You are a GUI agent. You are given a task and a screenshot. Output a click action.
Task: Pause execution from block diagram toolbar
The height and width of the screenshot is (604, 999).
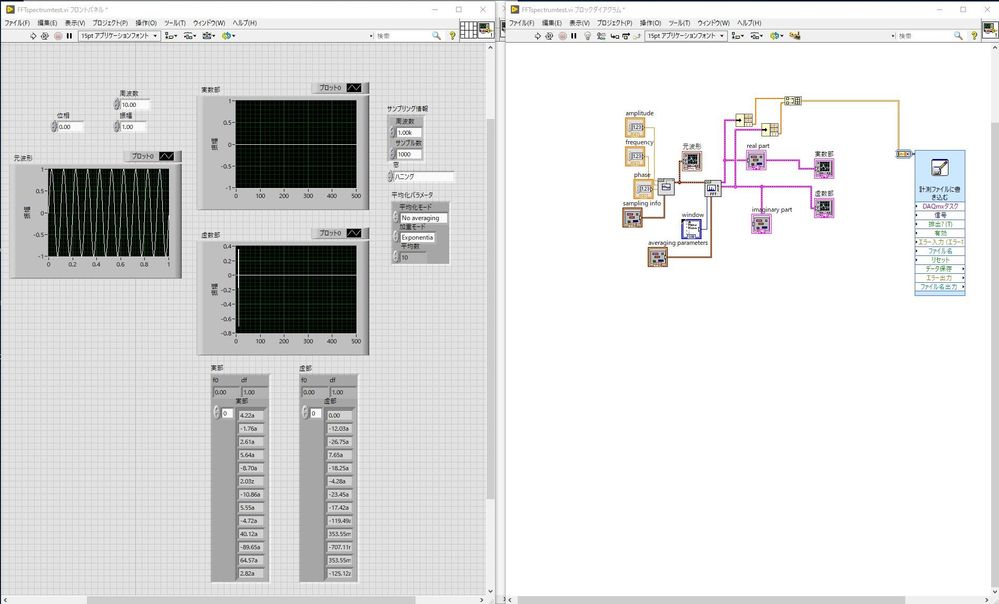(x=573, y=36)
